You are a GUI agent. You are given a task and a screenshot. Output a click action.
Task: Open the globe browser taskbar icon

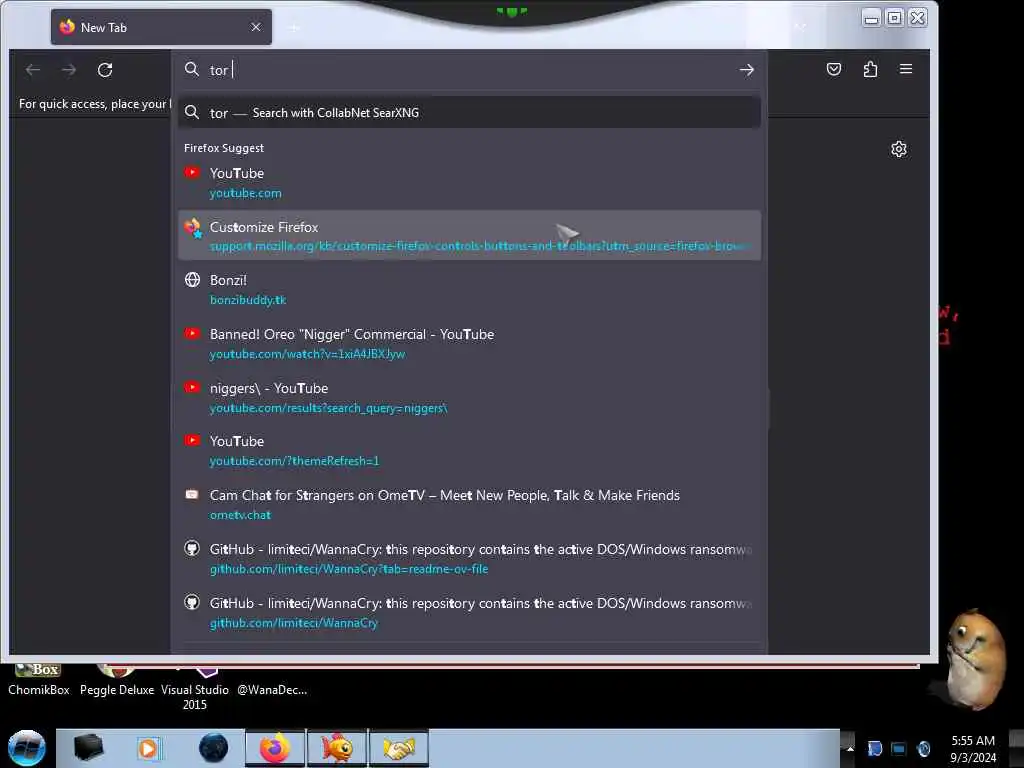tap(213, 748)
